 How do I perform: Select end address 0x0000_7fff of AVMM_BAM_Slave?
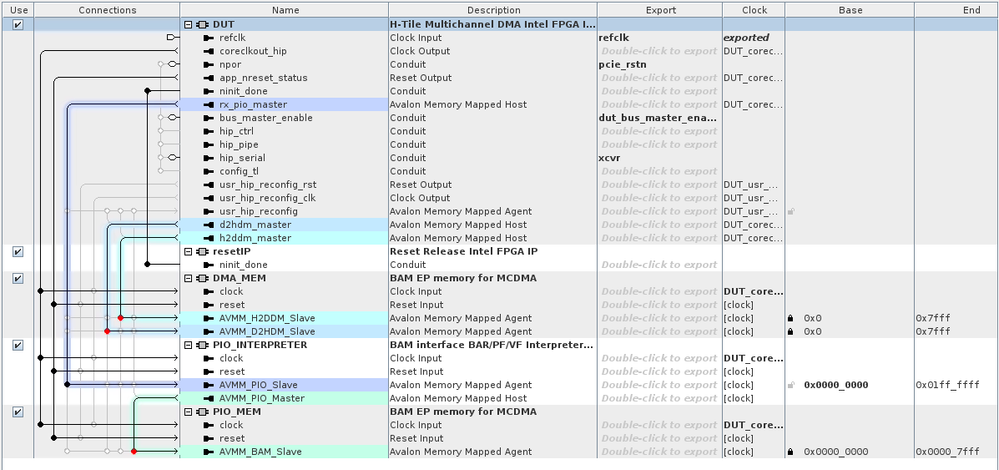pos(947,452)
